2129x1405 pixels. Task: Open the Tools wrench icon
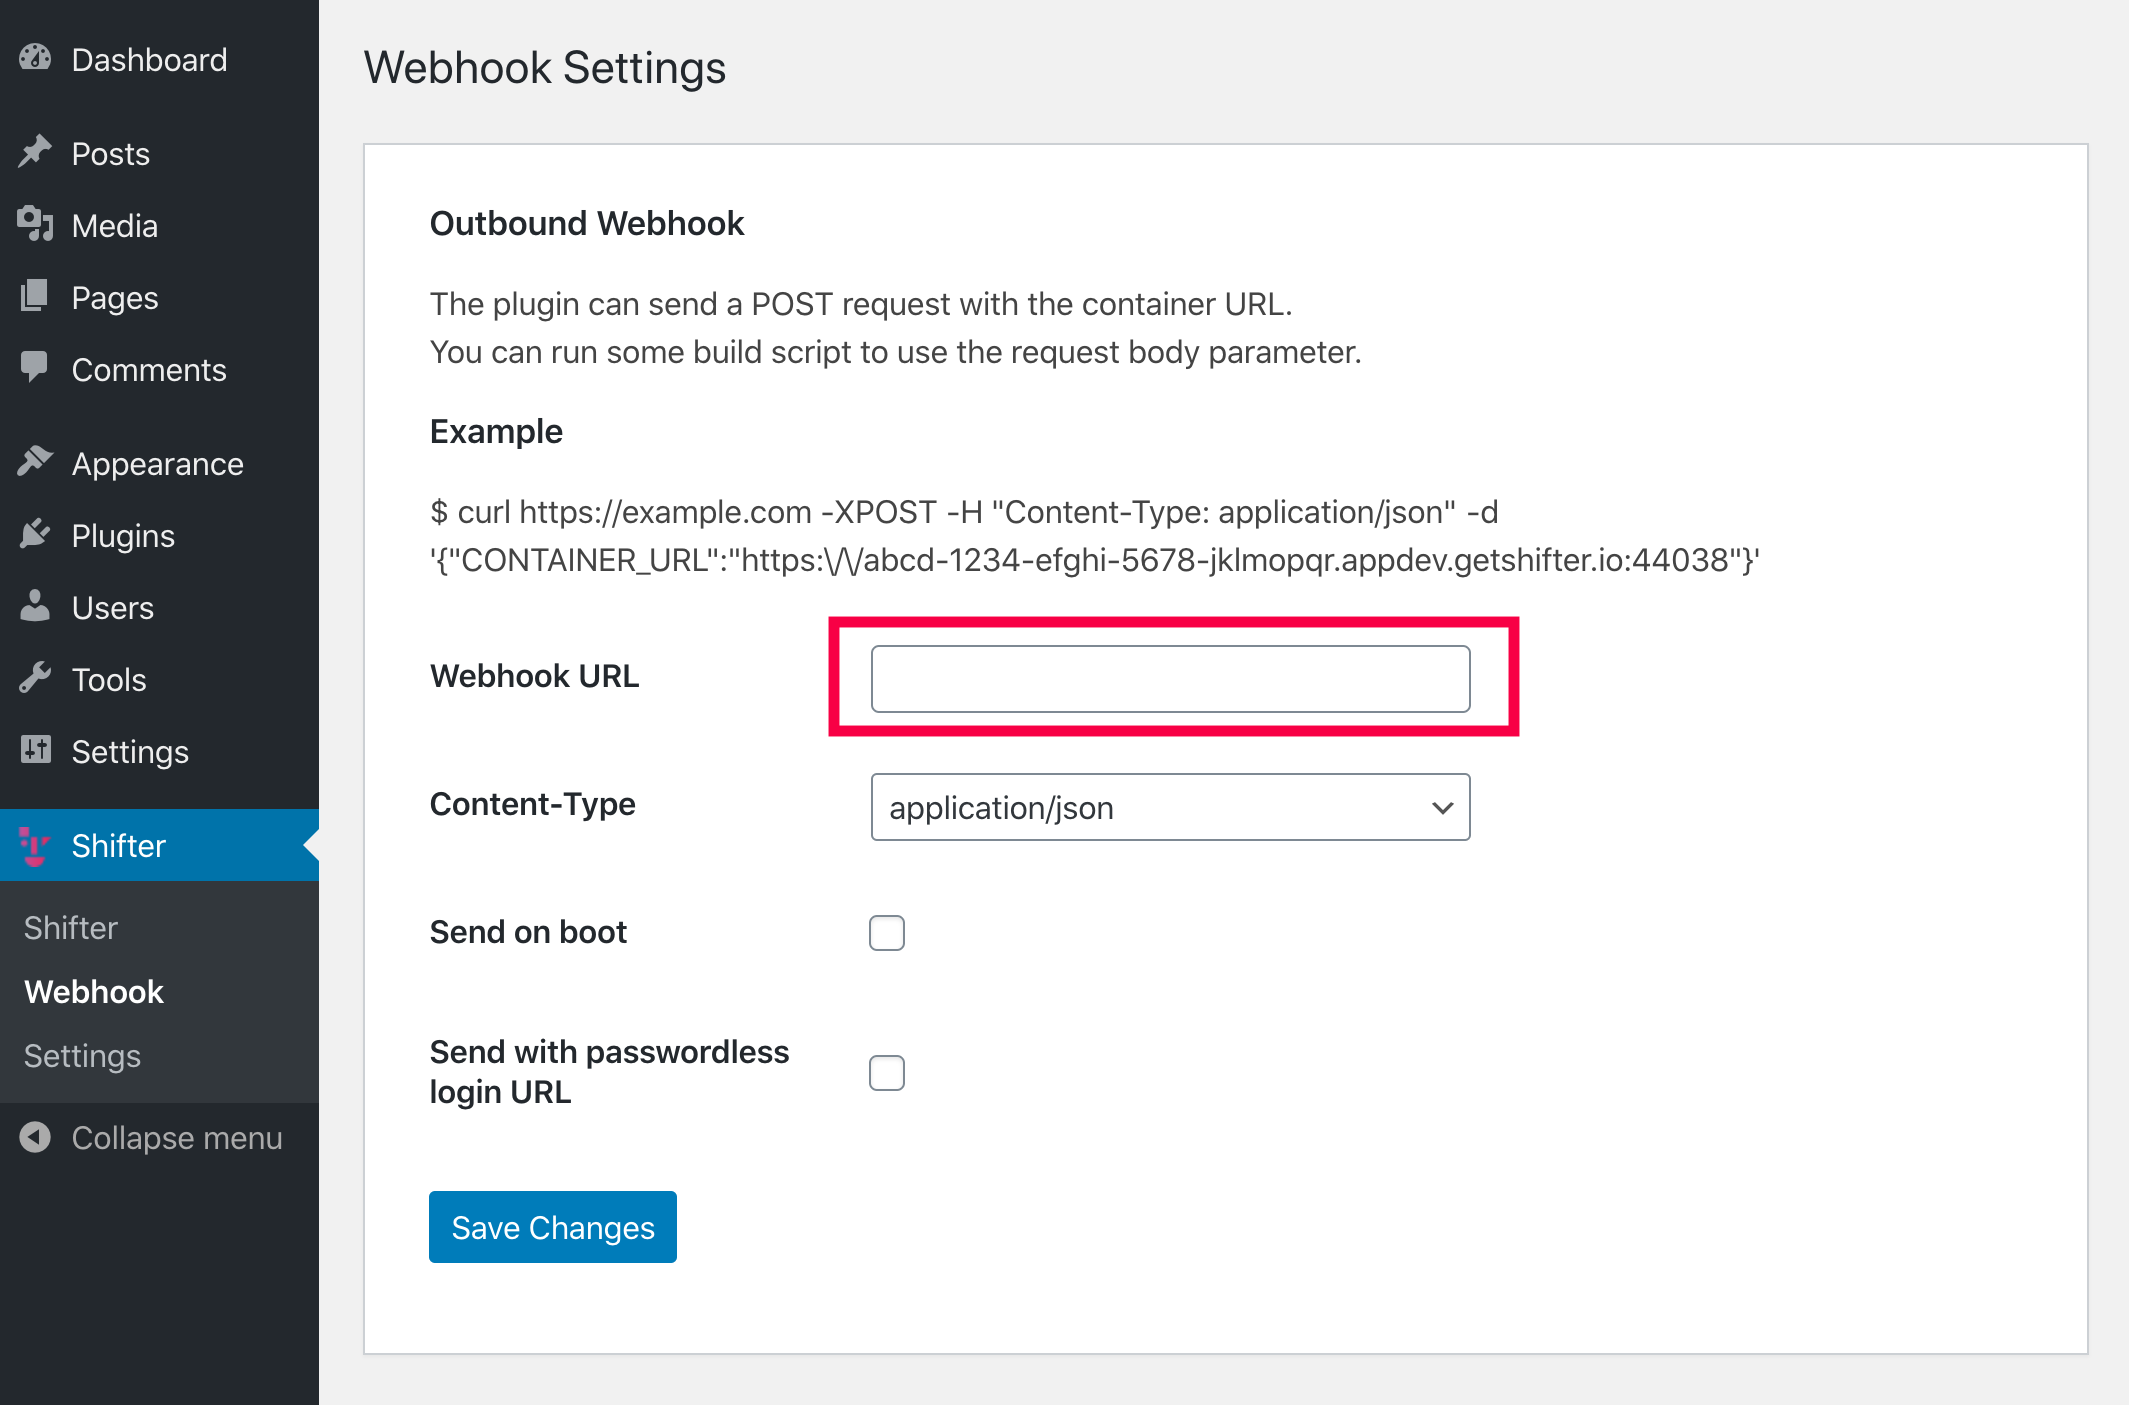(35, 678)
